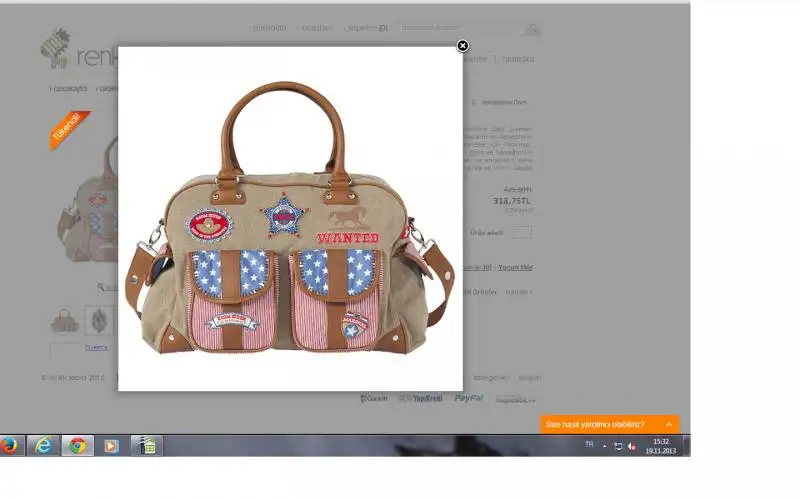Expand the chat widget using its chevron
Viewport: 800px width, 500px height.
point(669,425)
